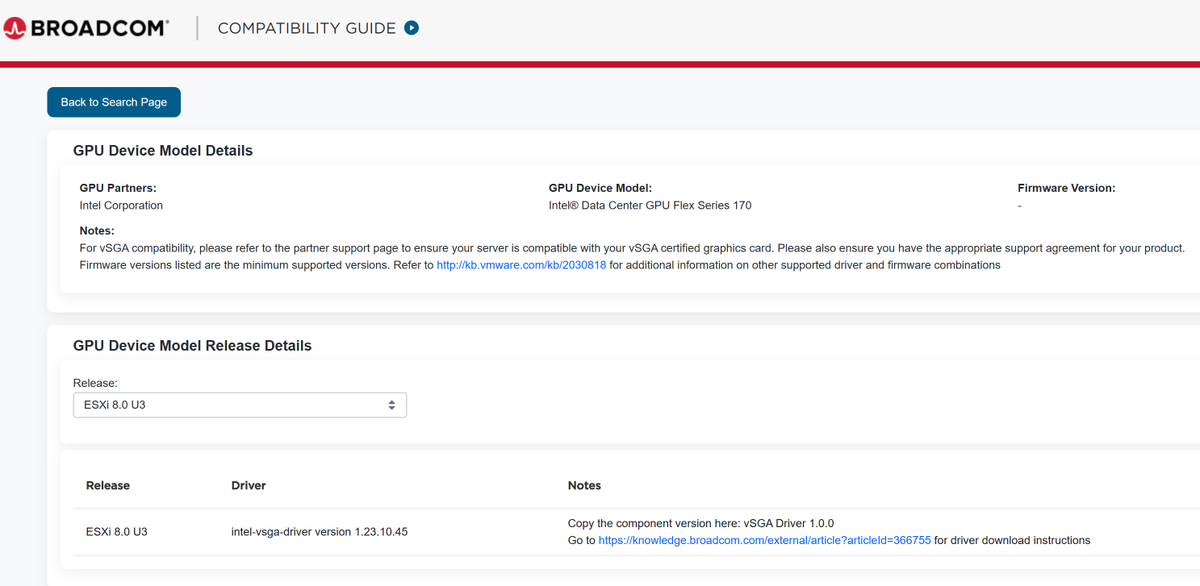Click the Notes label in device details

point(97,231)
